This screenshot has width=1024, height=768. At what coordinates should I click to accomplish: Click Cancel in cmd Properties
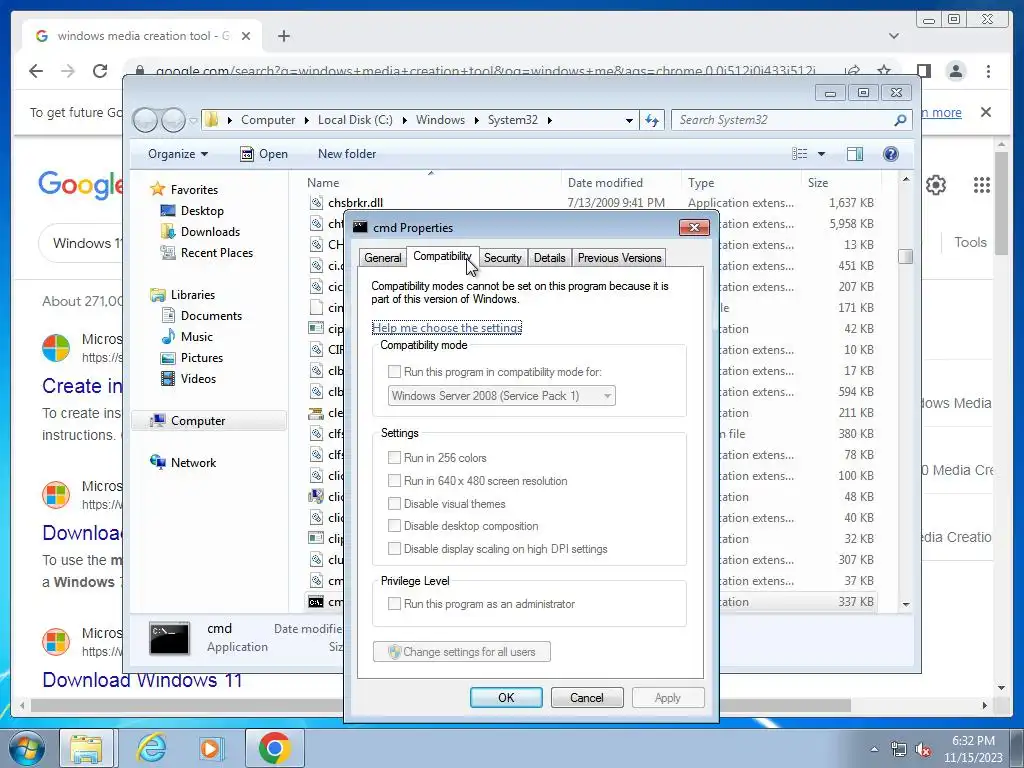tap(587, 697)
